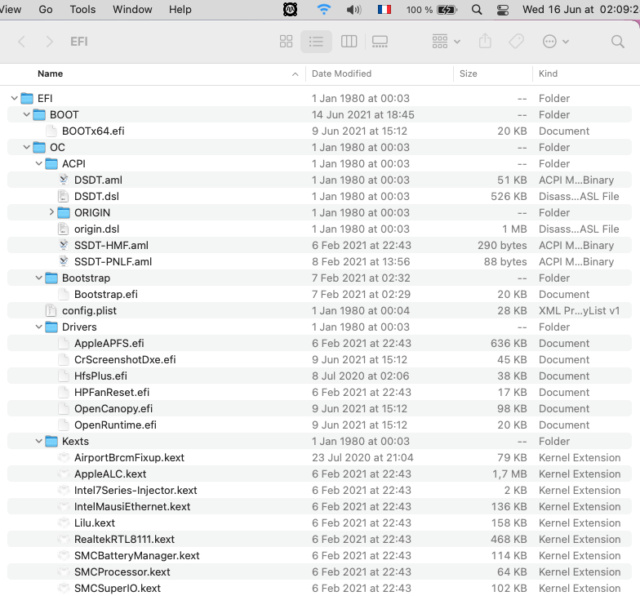Open the More actions ellipsis menu

(x=555, y=41)
